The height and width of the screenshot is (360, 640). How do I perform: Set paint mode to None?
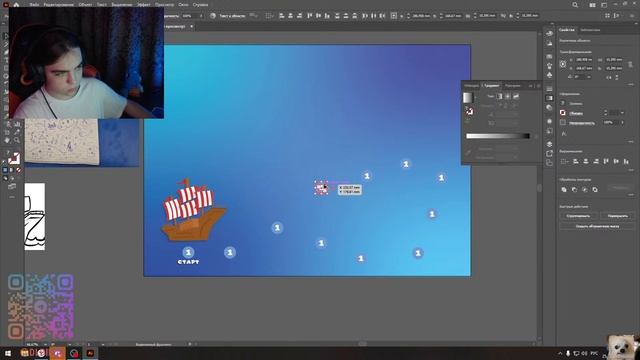click(18, 170)
